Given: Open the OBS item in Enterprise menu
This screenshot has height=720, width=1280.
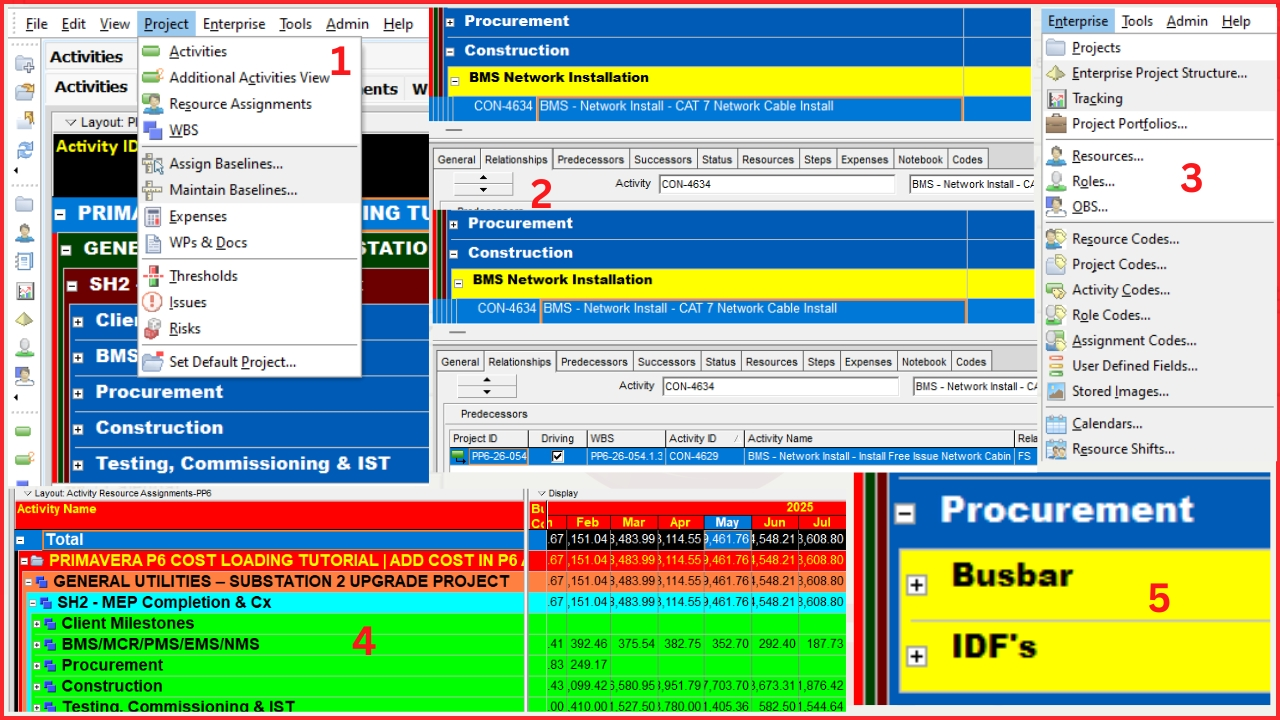Looking at the screenshot, I should coord(1089,207).
